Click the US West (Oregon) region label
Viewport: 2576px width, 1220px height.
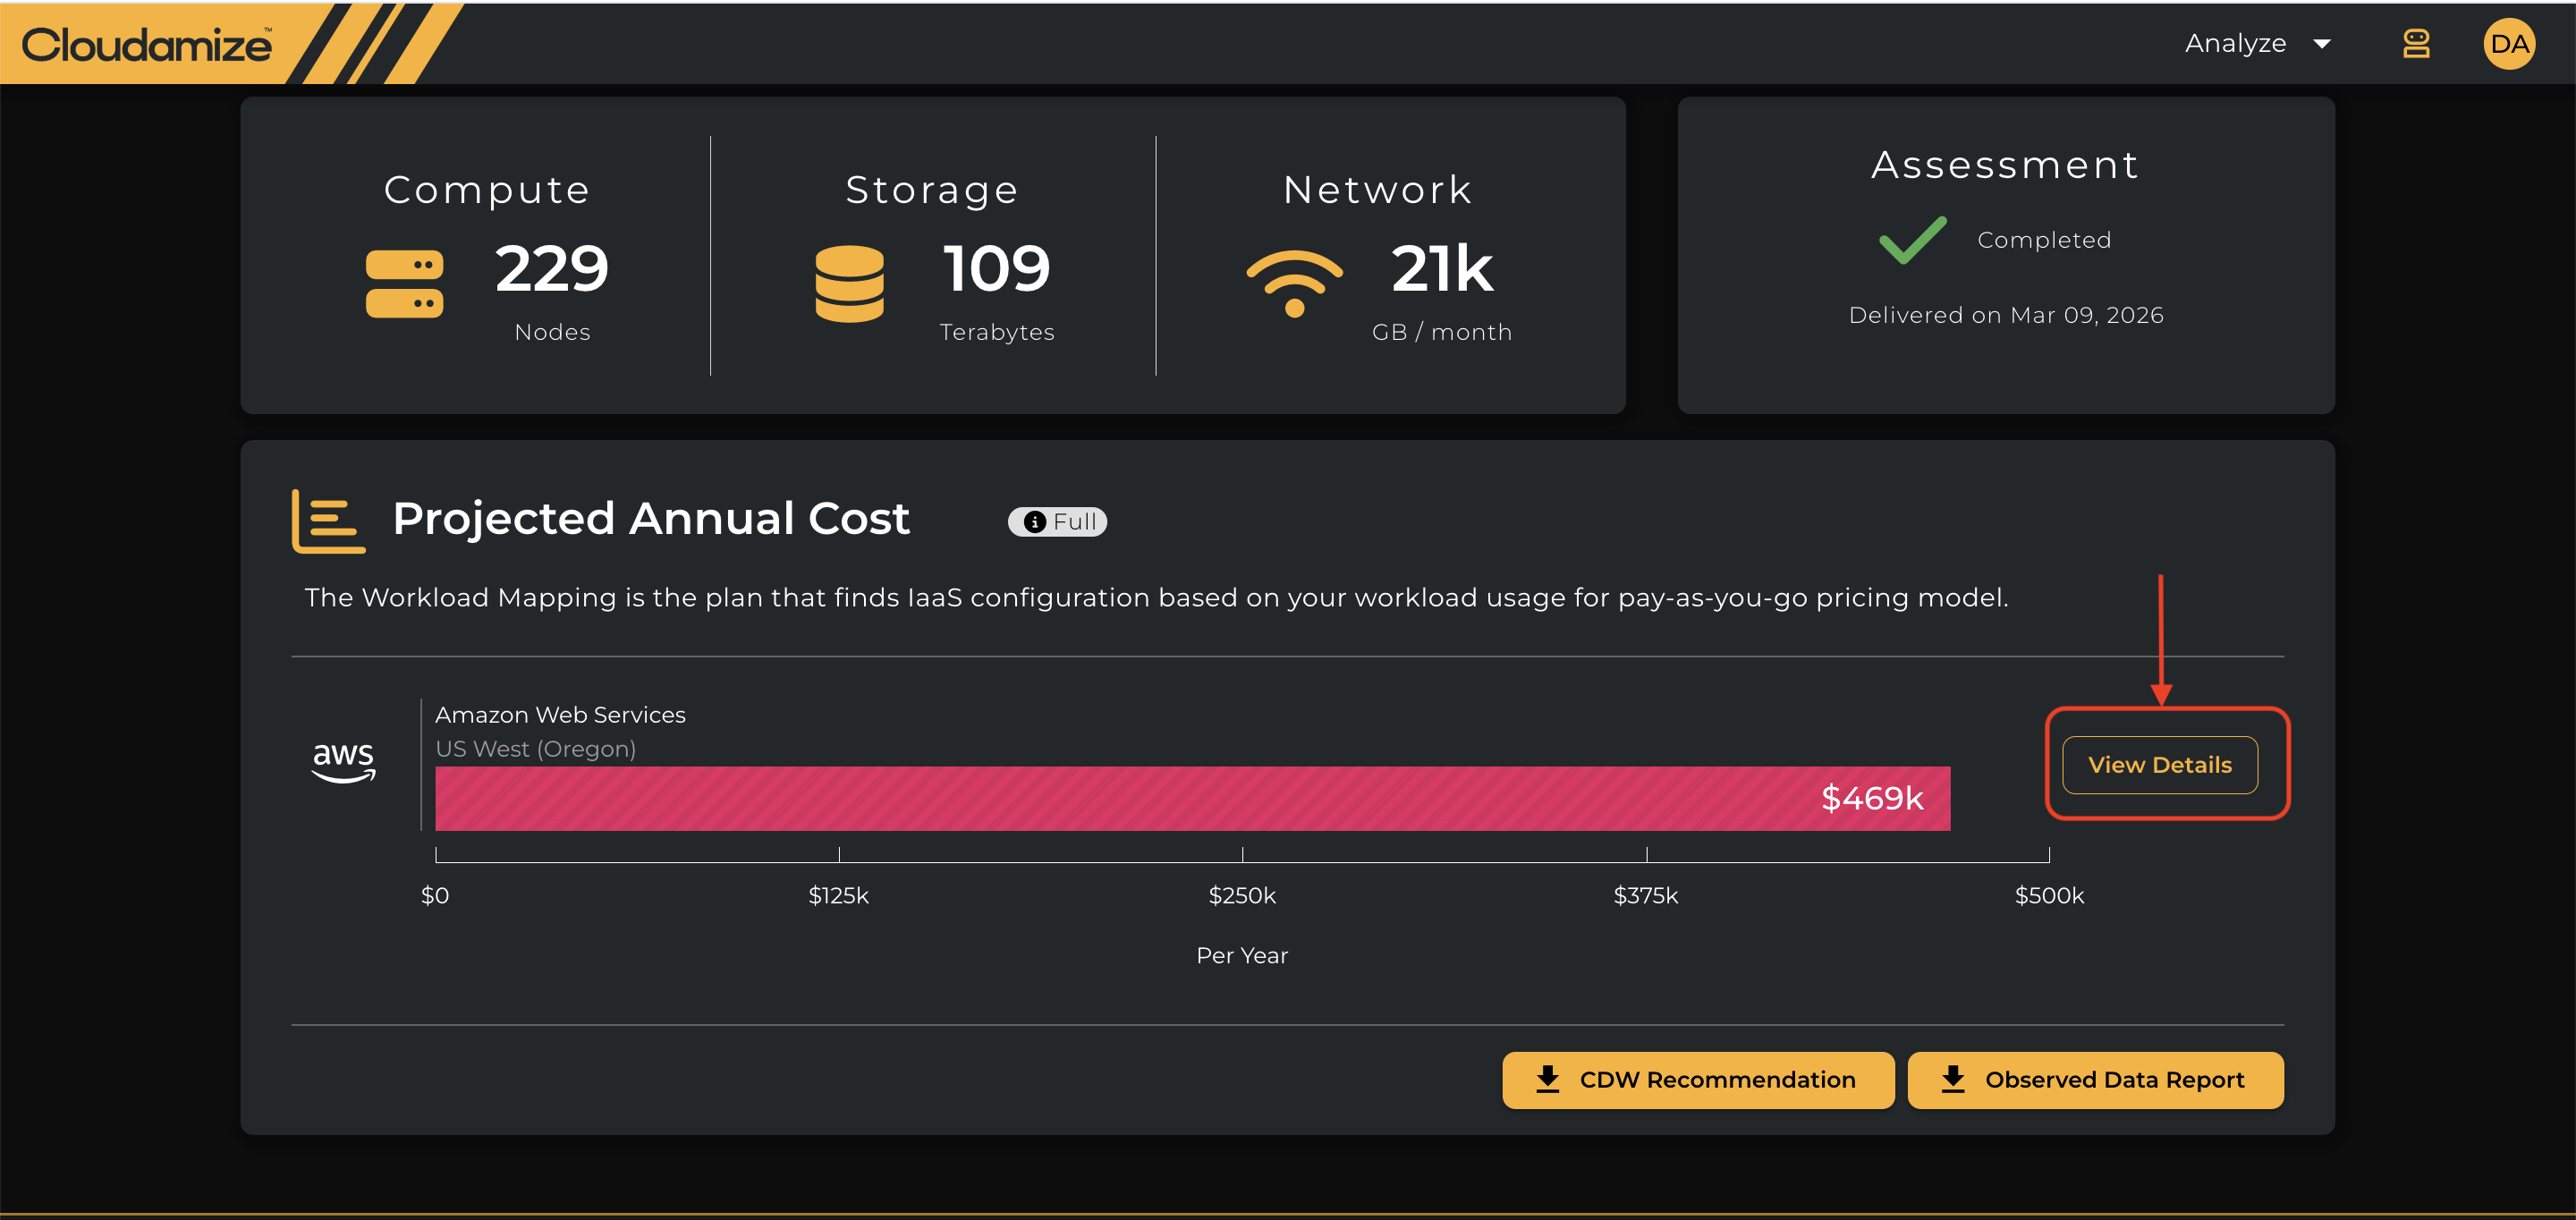[x=535, y=749]
